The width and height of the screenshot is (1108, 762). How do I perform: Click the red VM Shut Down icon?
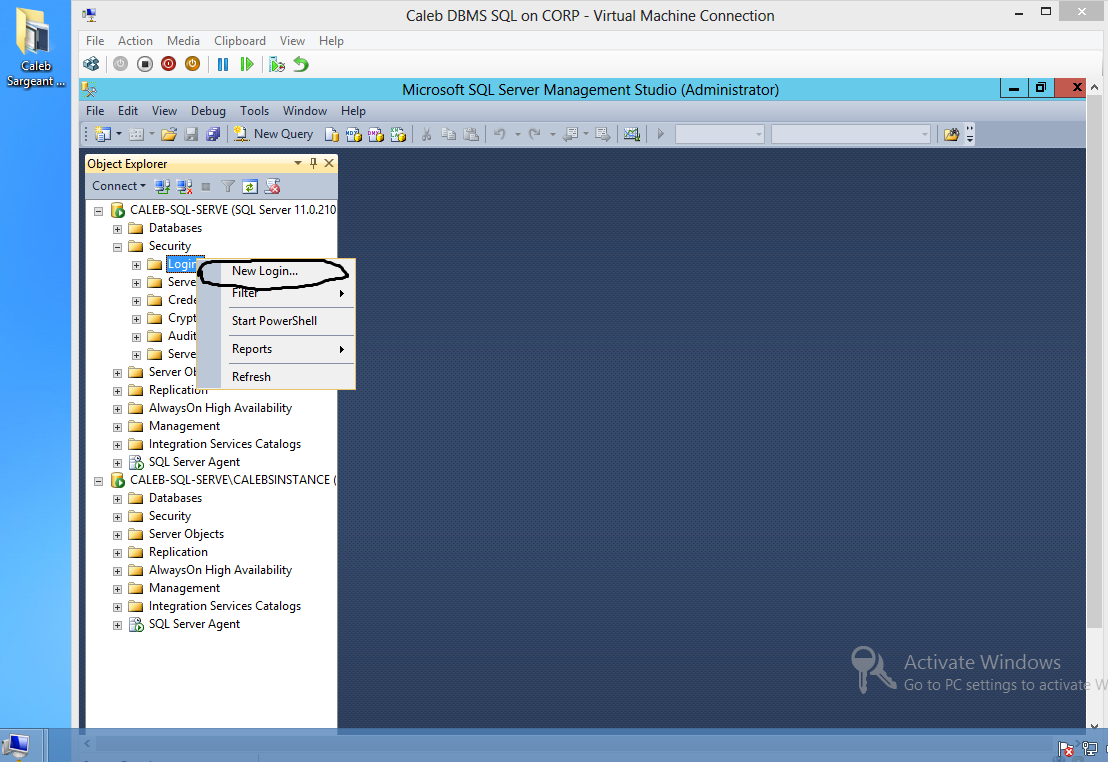(x=168, y=64)
